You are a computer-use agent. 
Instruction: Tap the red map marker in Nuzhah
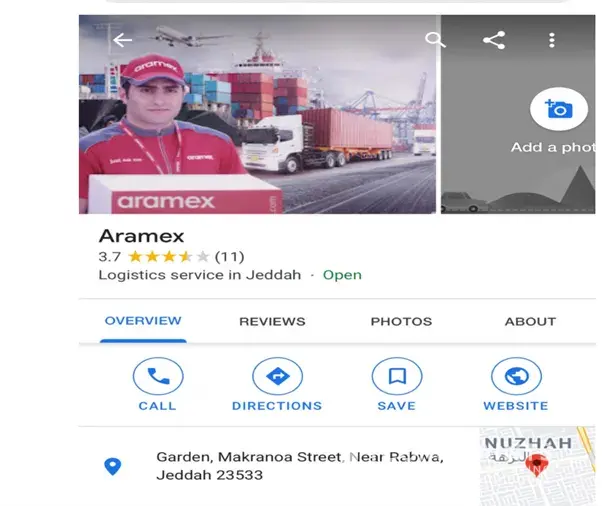[x=537, y=465]
